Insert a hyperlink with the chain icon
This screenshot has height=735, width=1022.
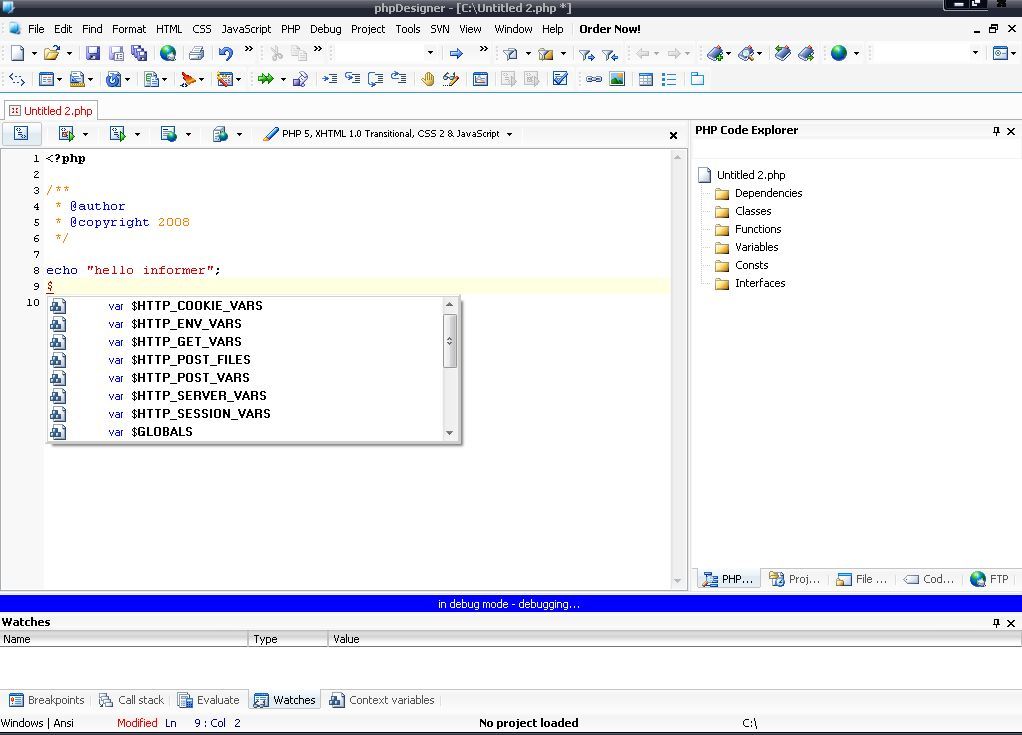[x=593, y=79]
